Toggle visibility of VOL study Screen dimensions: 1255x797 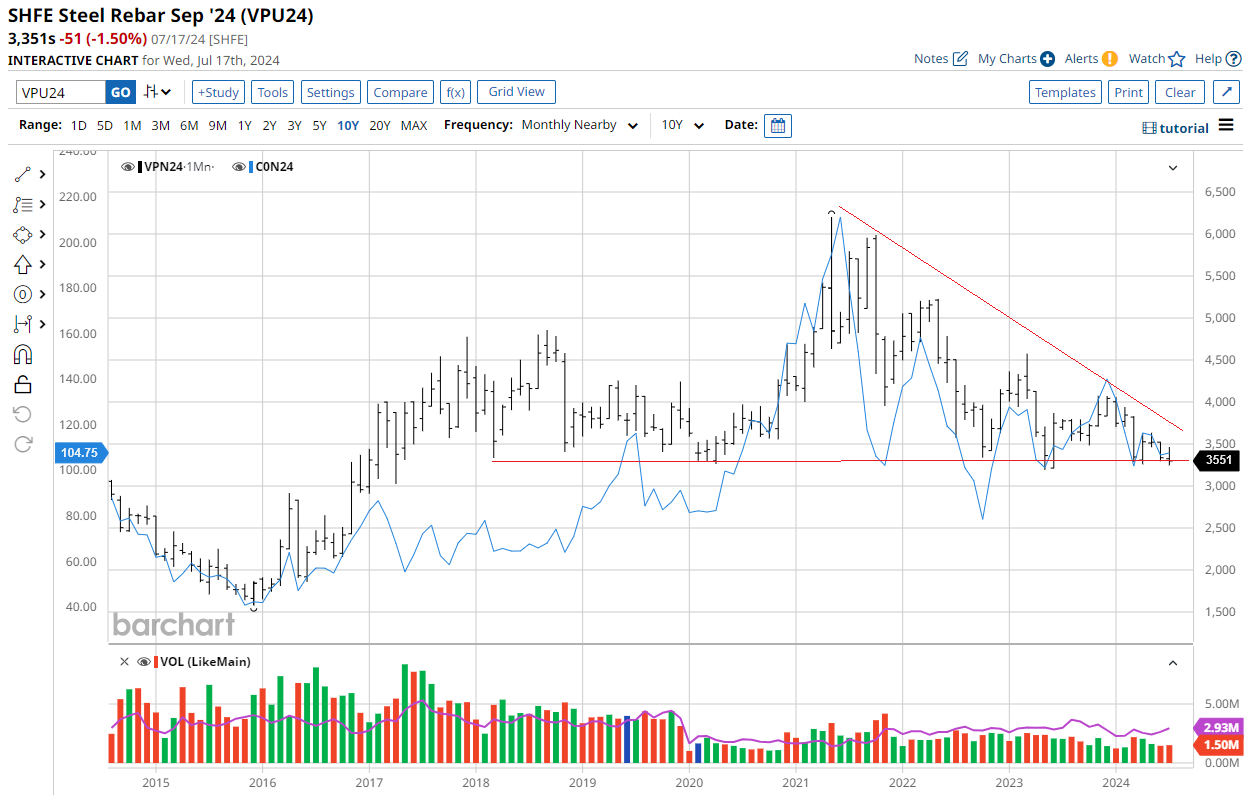145,662
